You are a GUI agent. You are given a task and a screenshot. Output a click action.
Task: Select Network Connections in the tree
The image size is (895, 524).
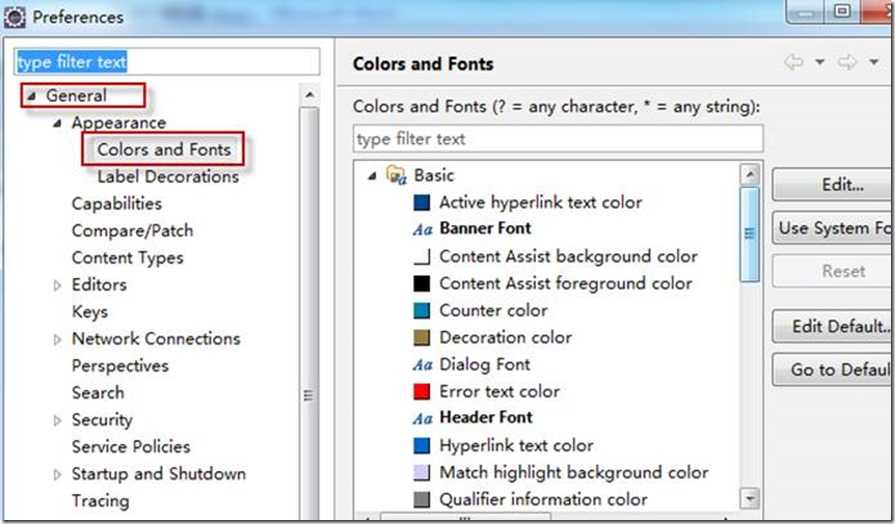click(x=156, y=339)
